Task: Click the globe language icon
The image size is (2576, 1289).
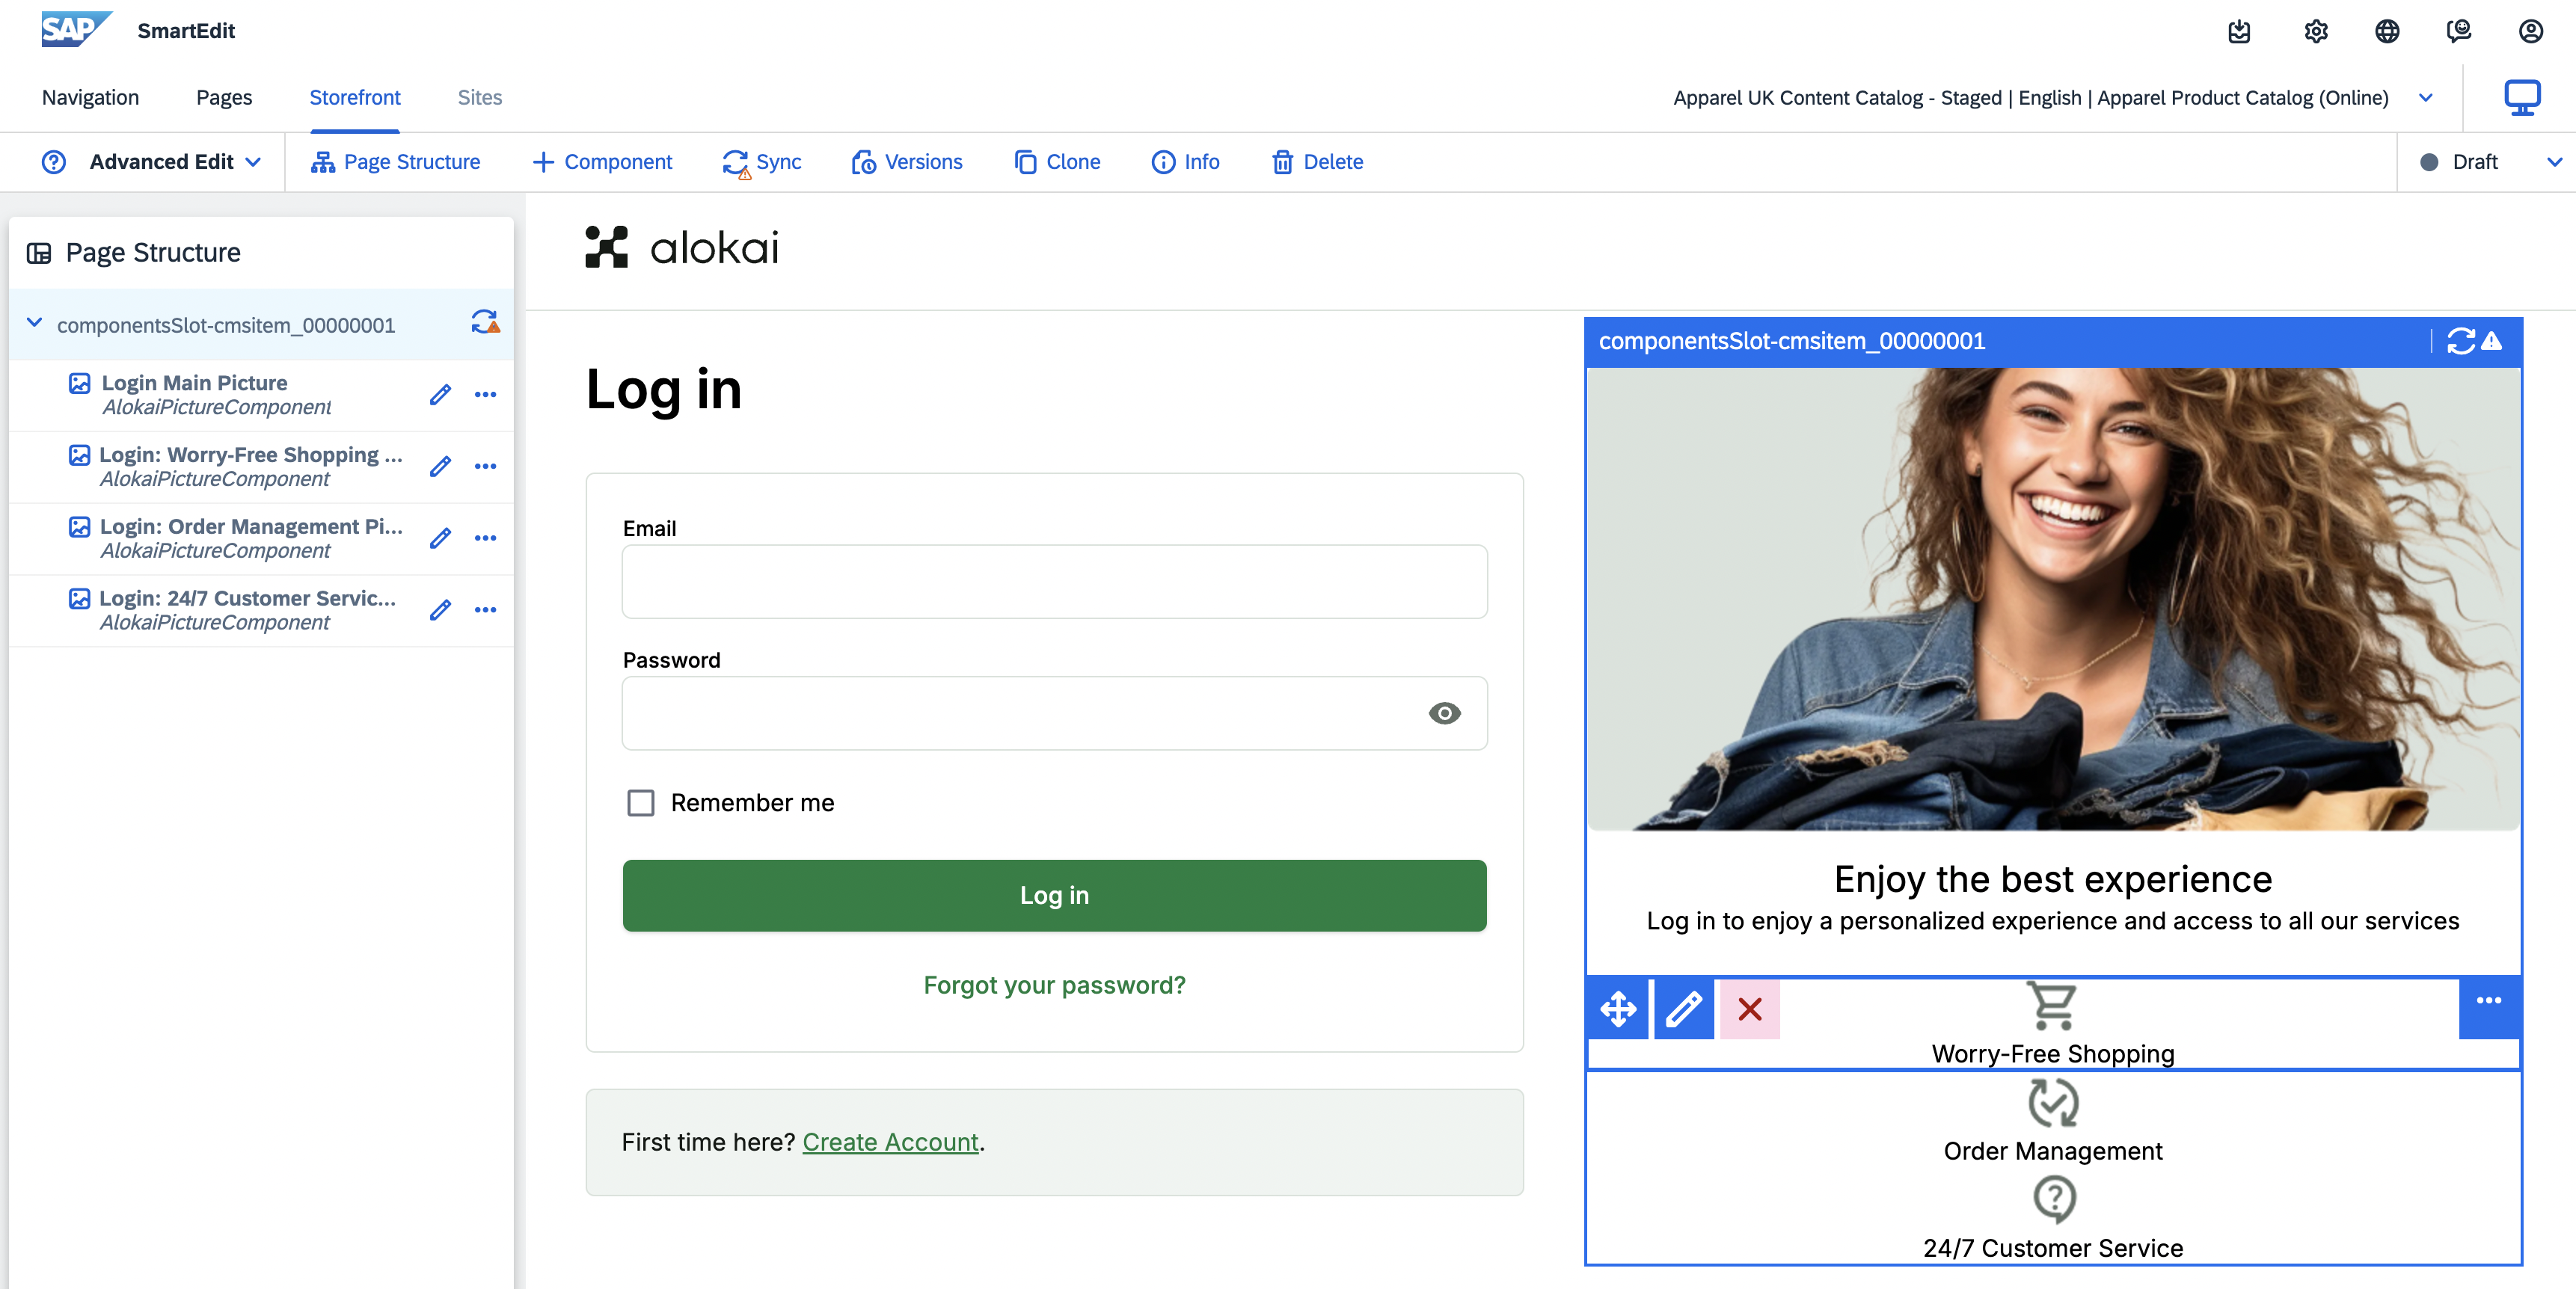Action: [x=2387, y=31]
